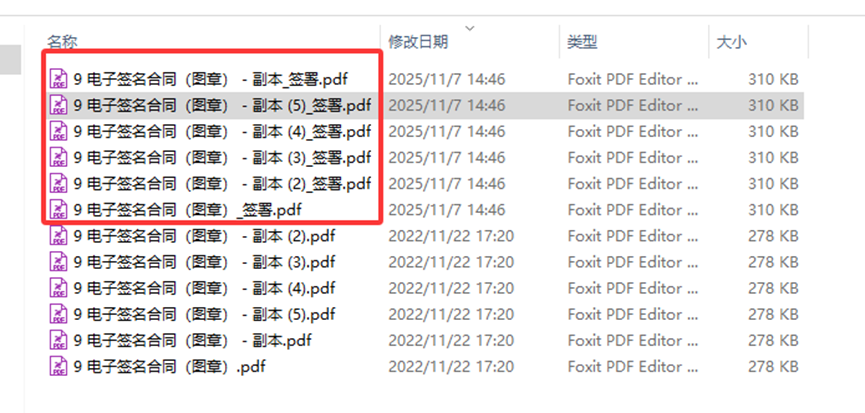Sort files by 大小 column header
This screenshot has height=413, width=865.
pyautogui.click(x=731, y=41)
